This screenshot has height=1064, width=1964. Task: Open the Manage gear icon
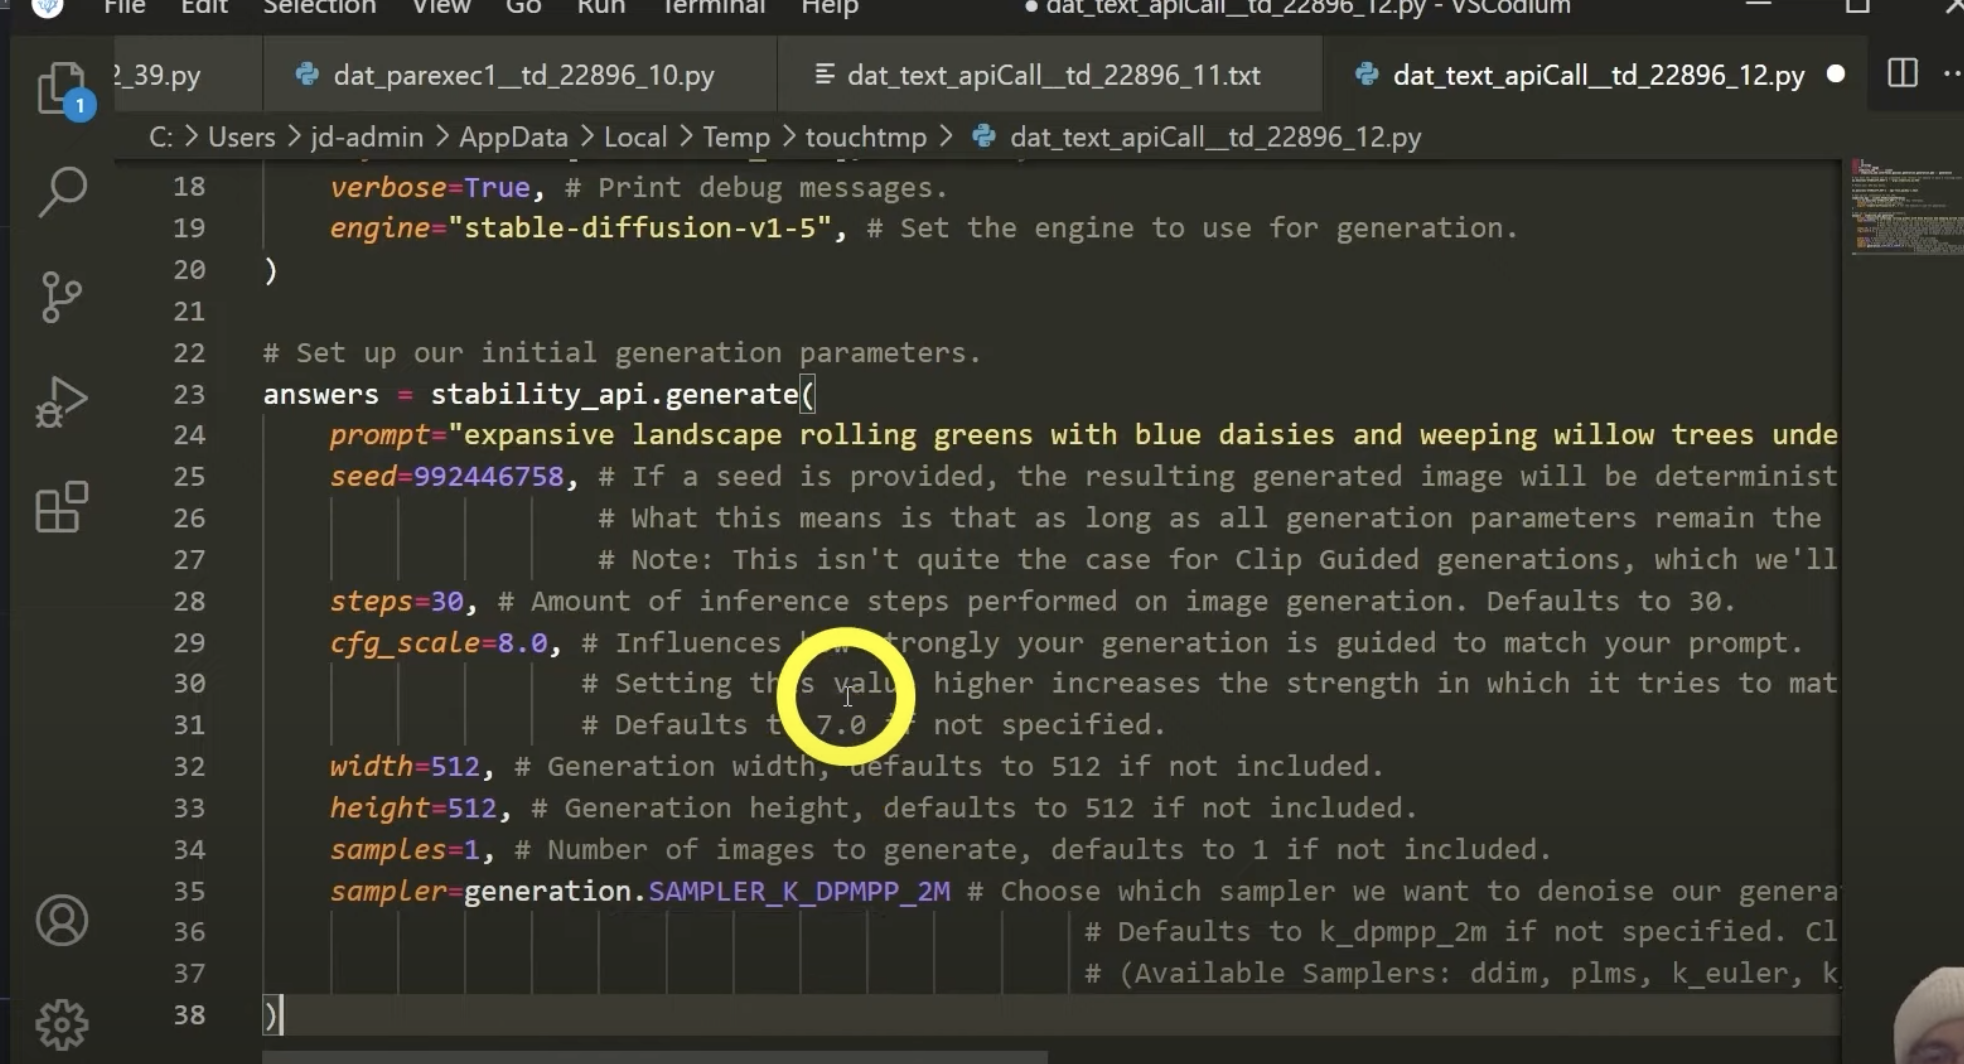[x=62, y=1024]
